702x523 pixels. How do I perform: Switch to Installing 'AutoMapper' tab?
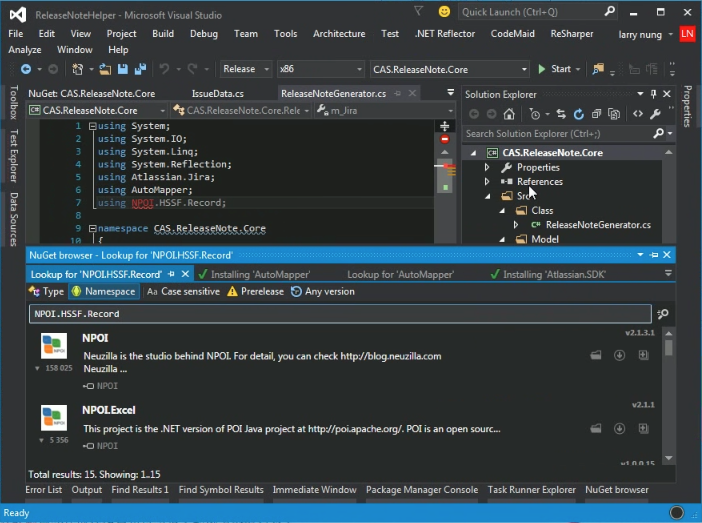pos(254,274)
